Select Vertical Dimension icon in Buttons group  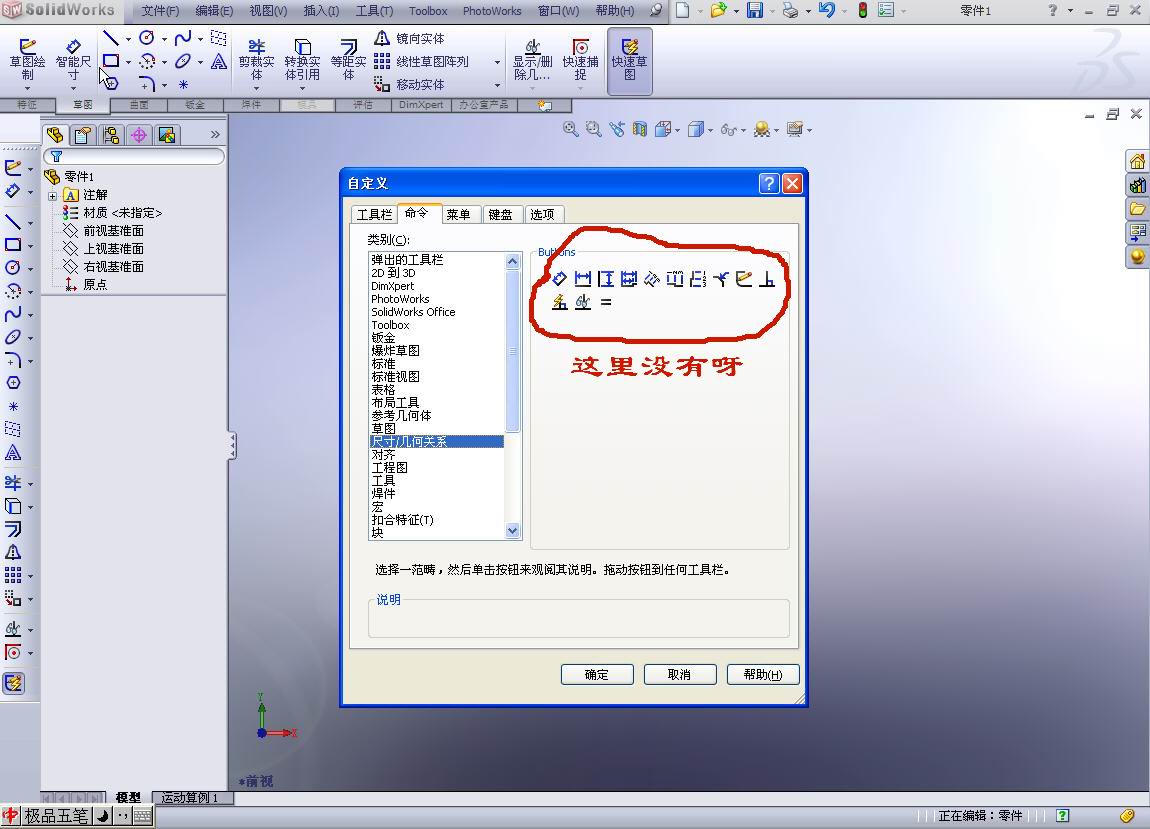[606, 279]
